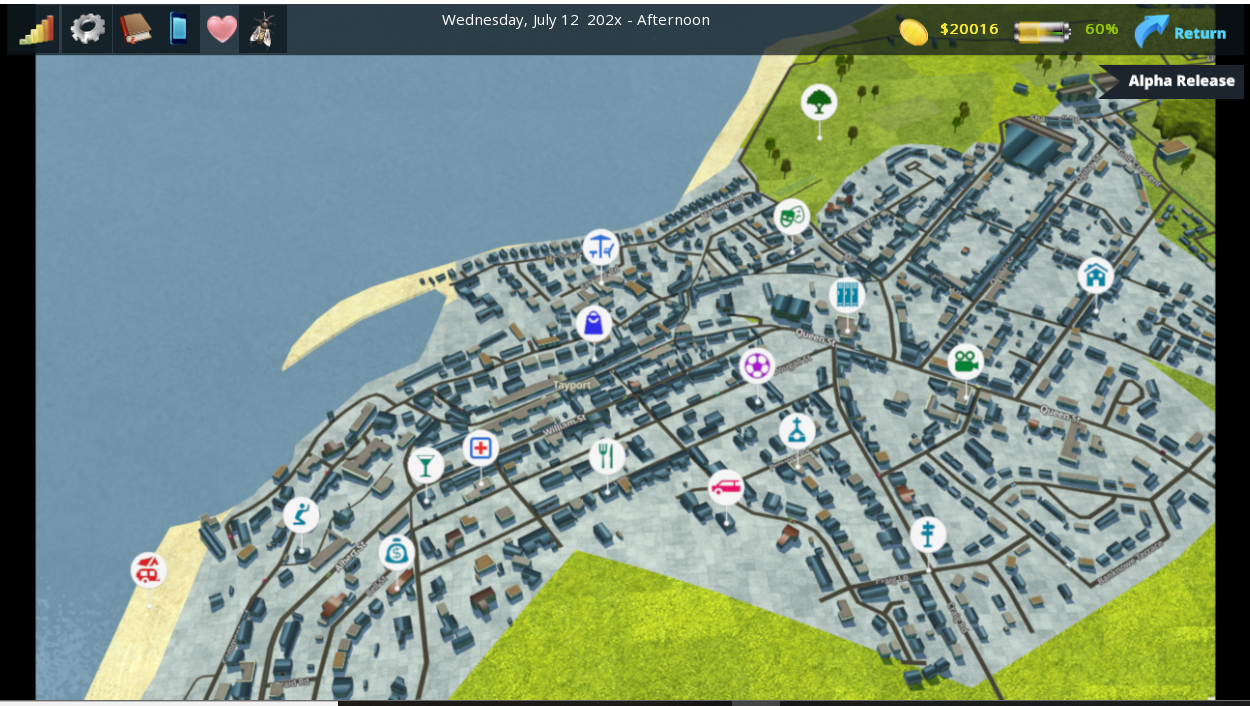Open the journal book icon
Image resolution: width=1250 pixels, height=706 pixels.
(135, 29)
